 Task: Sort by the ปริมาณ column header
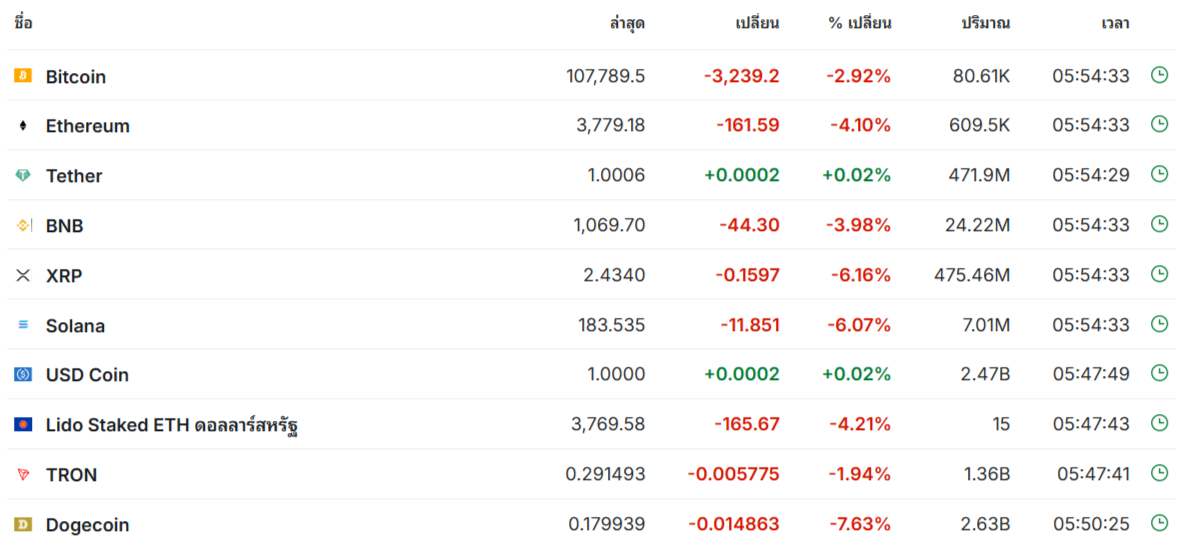tap(985, 23)
